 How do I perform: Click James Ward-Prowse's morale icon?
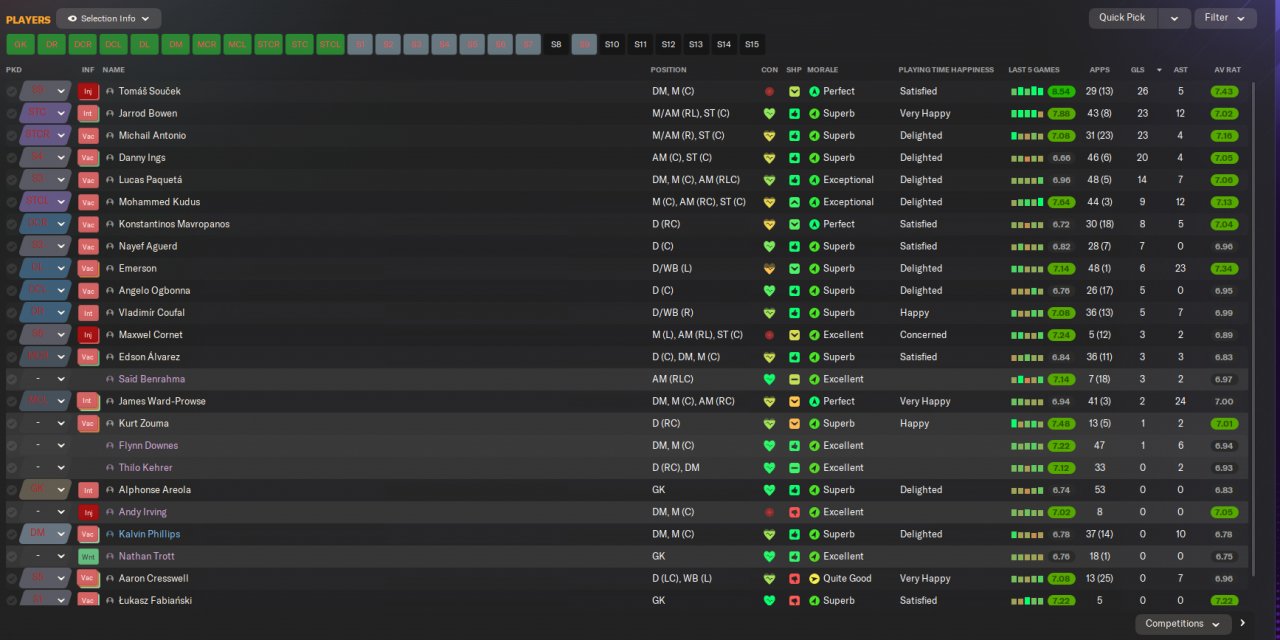(x=814, y=401)
